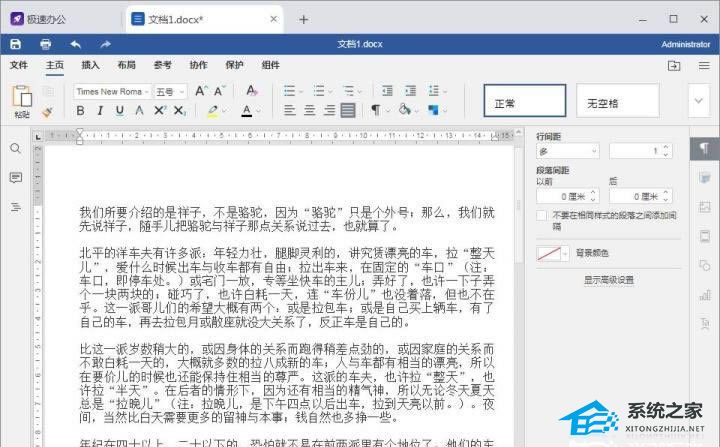Apply the 无空格 style

618,101
